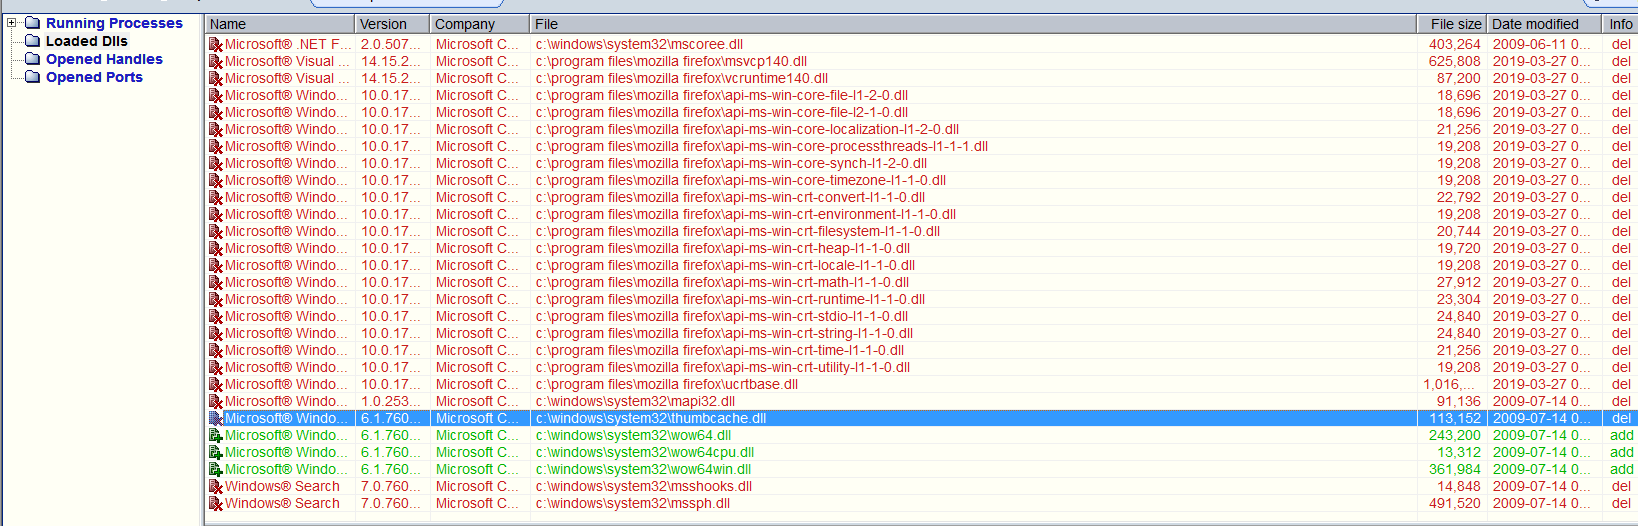Sort list by File size column header
1638x526 pixels.
1451,24
